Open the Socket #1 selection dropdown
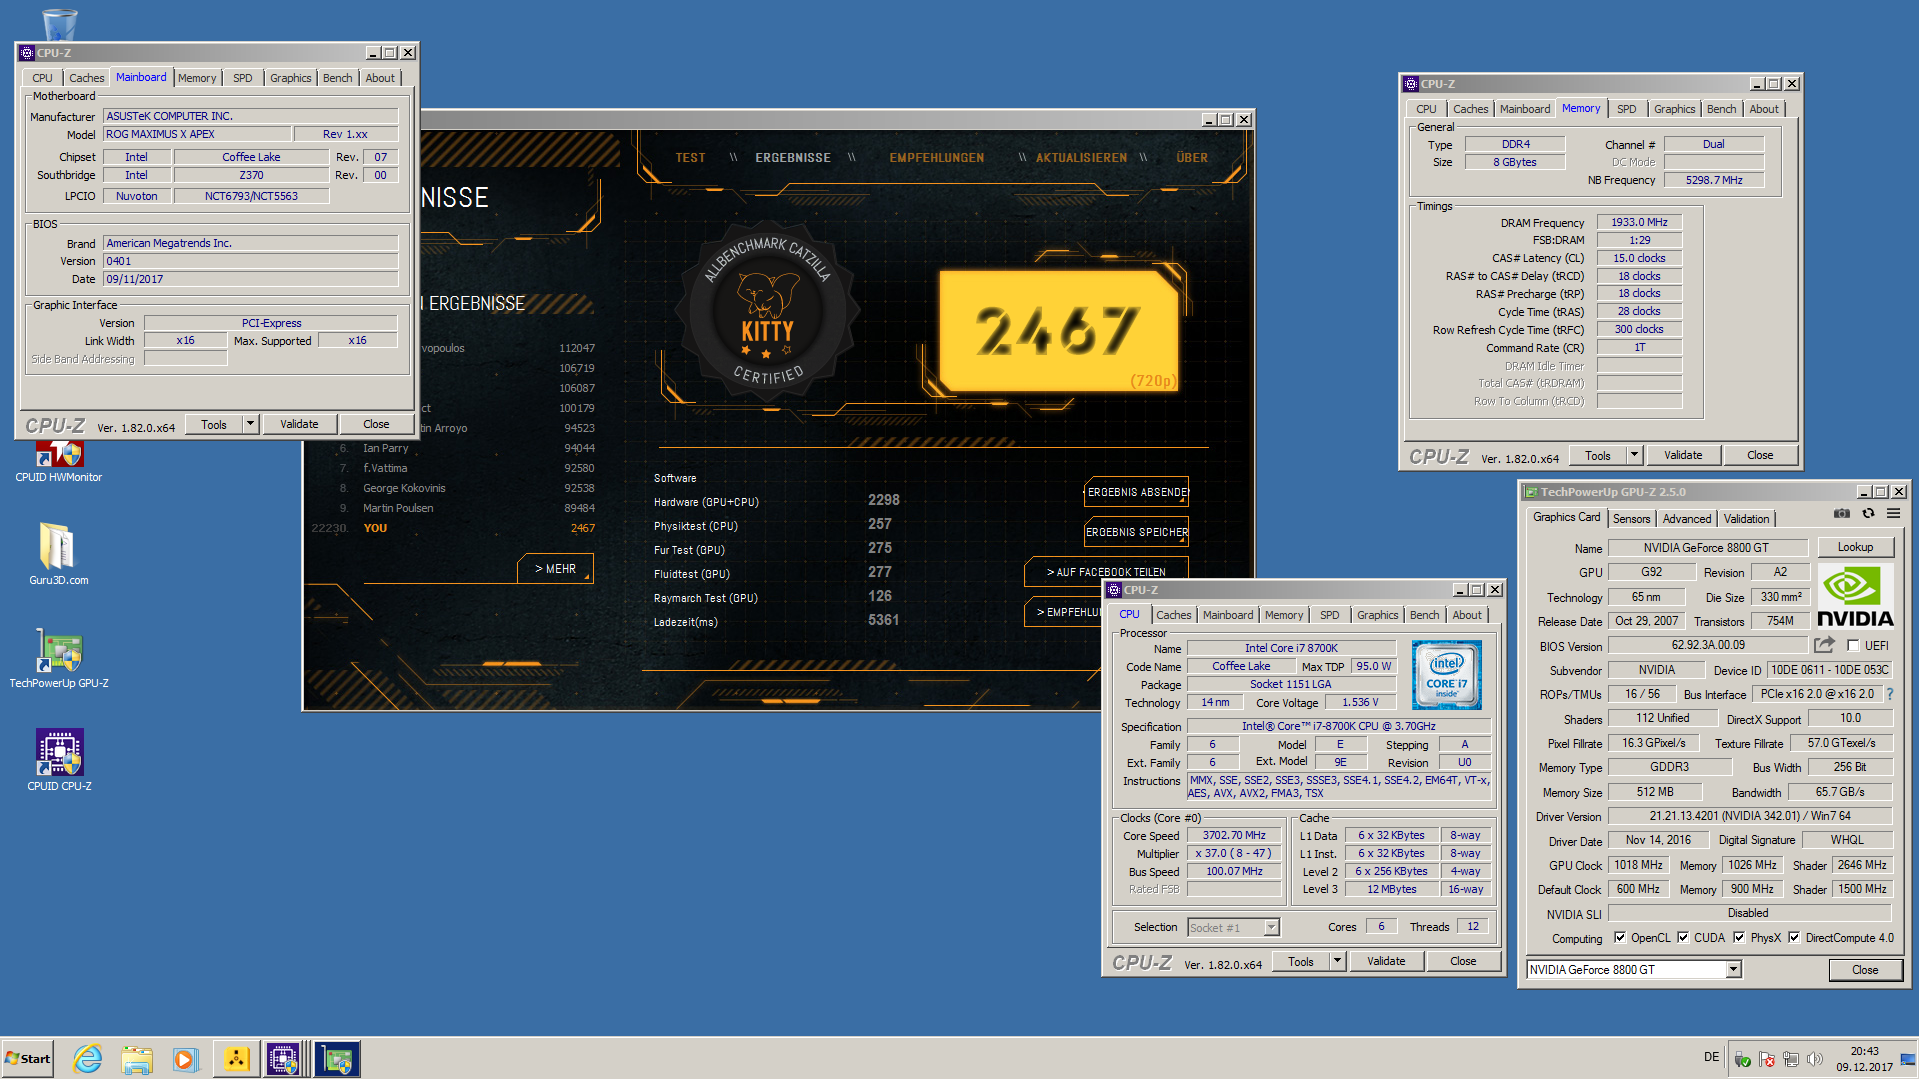Image resolution: width=1919 pixels, height=1079 pixels. [1271, 928]
